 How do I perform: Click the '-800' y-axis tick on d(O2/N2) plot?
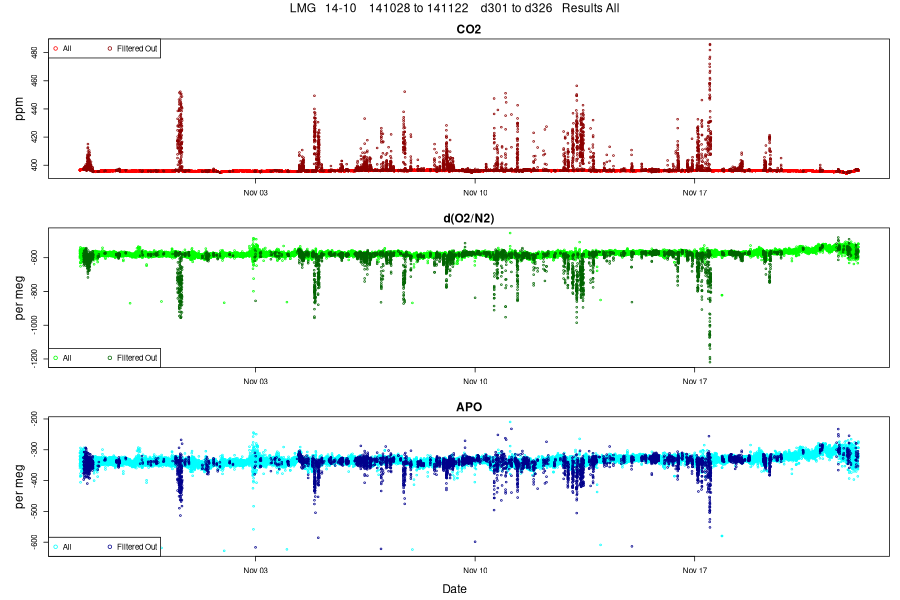(34, 291)
